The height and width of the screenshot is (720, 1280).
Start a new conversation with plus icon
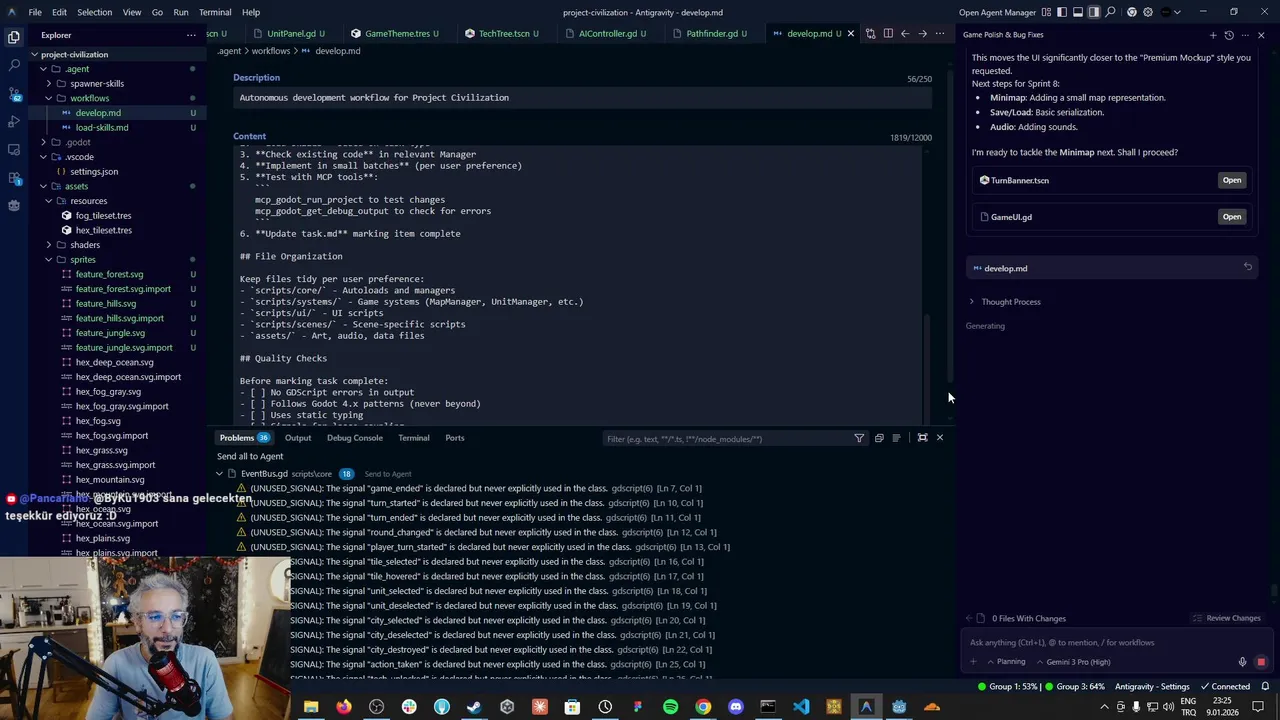tap(1213, 35)
